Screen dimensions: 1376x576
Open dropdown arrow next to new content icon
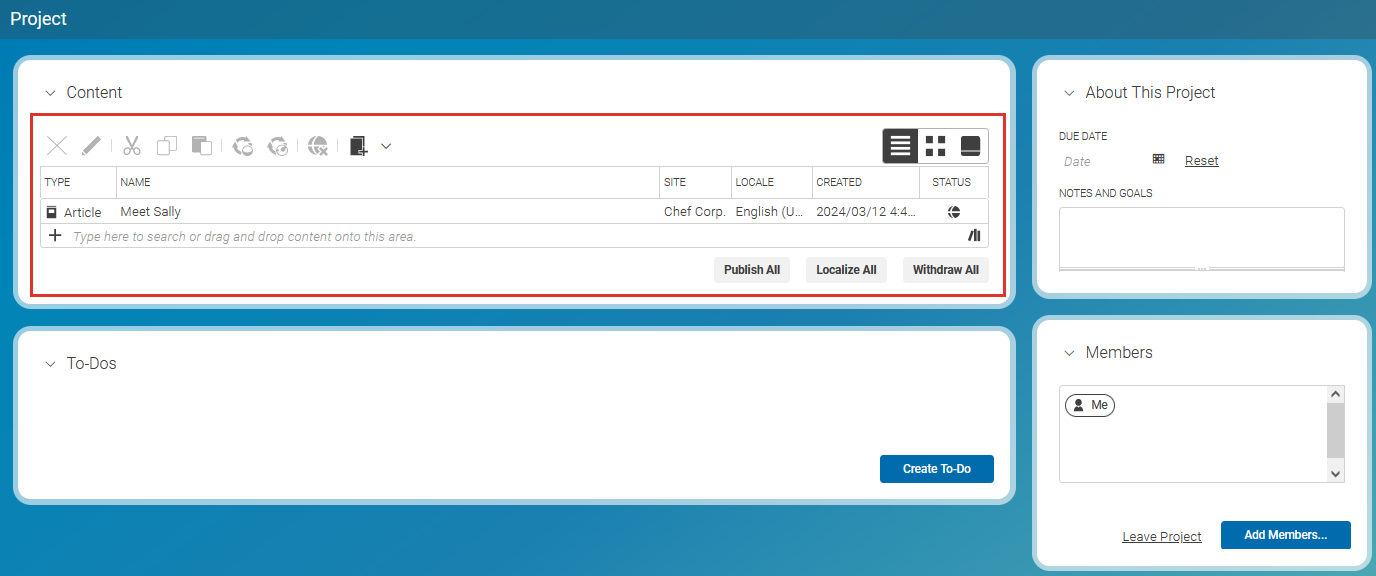click(x=386, y=146)
